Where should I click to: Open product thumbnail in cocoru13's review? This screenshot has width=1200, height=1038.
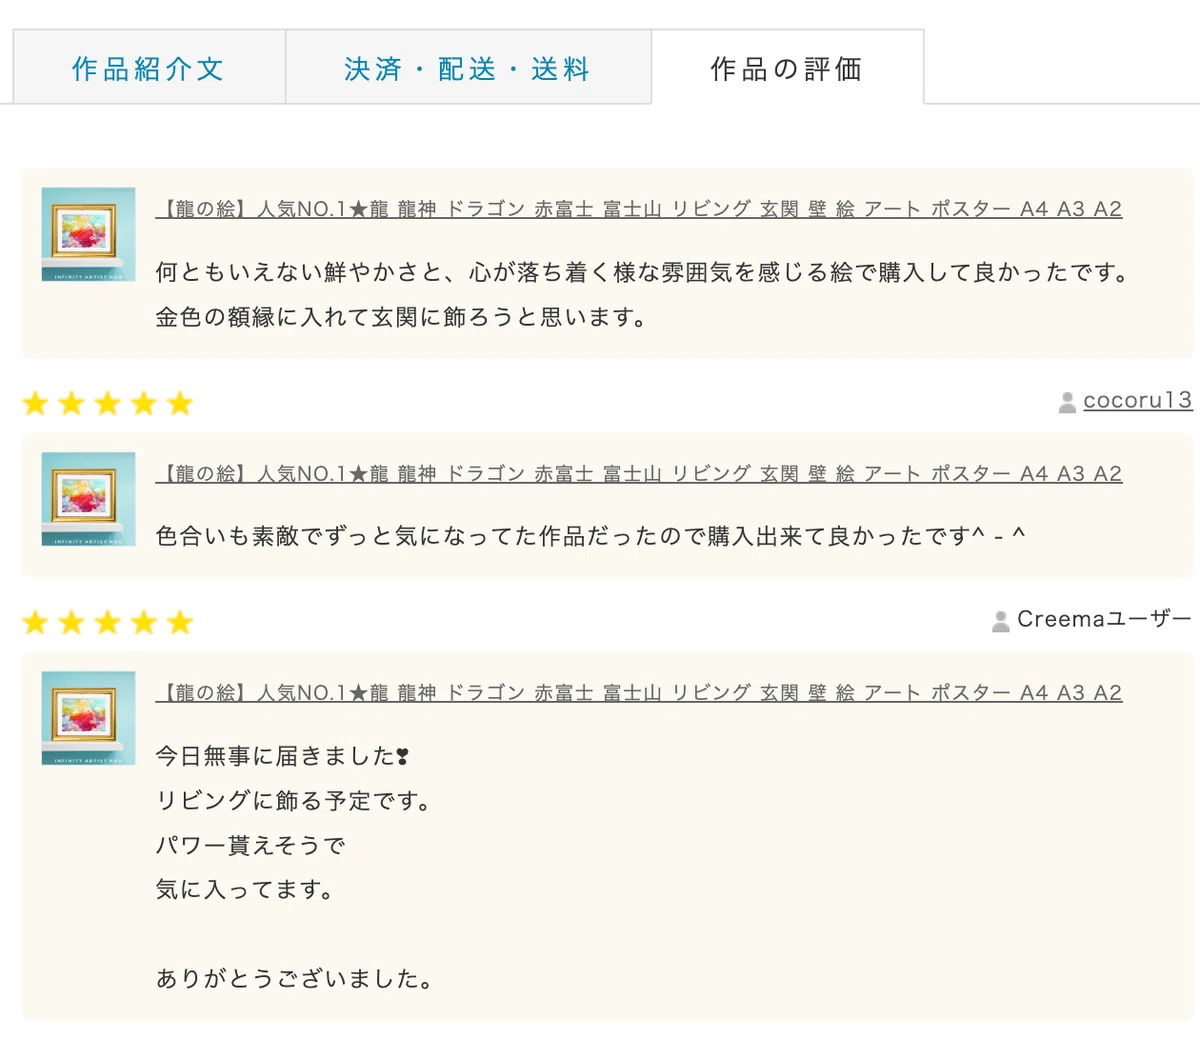pos(88,498)
